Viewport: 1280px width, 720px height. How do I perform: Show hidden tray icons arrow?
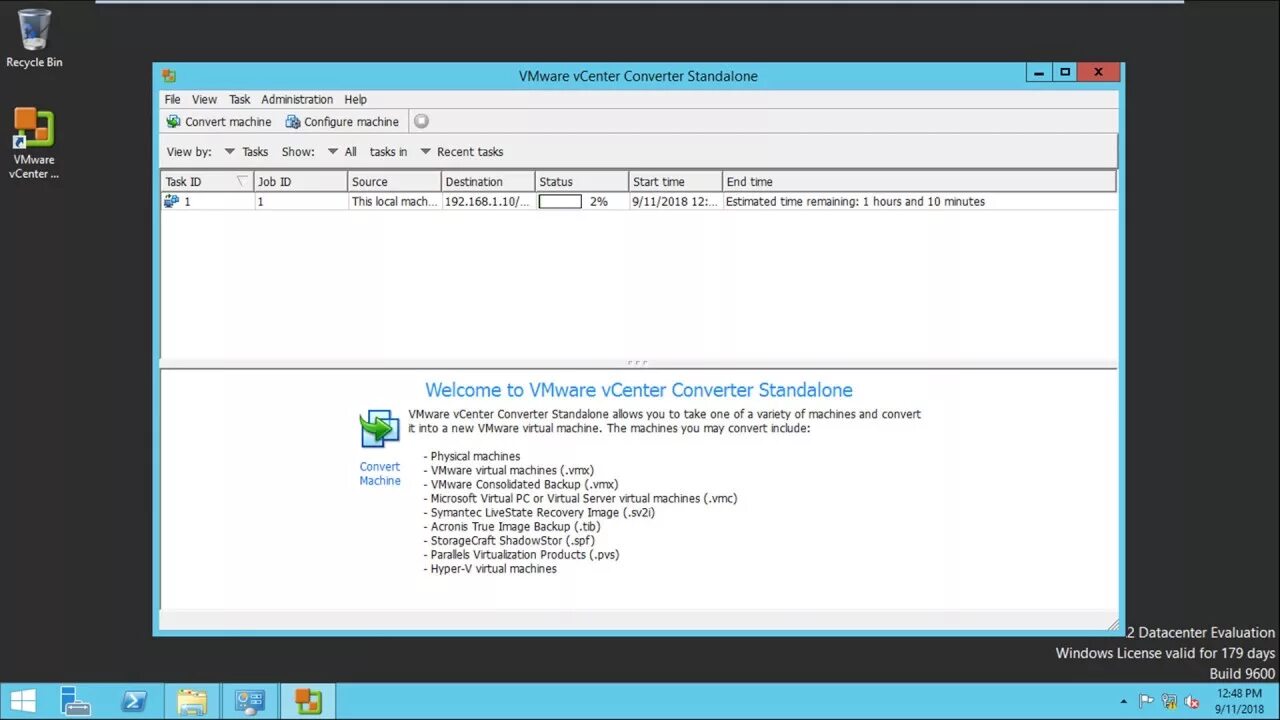tap(1124, 702)
